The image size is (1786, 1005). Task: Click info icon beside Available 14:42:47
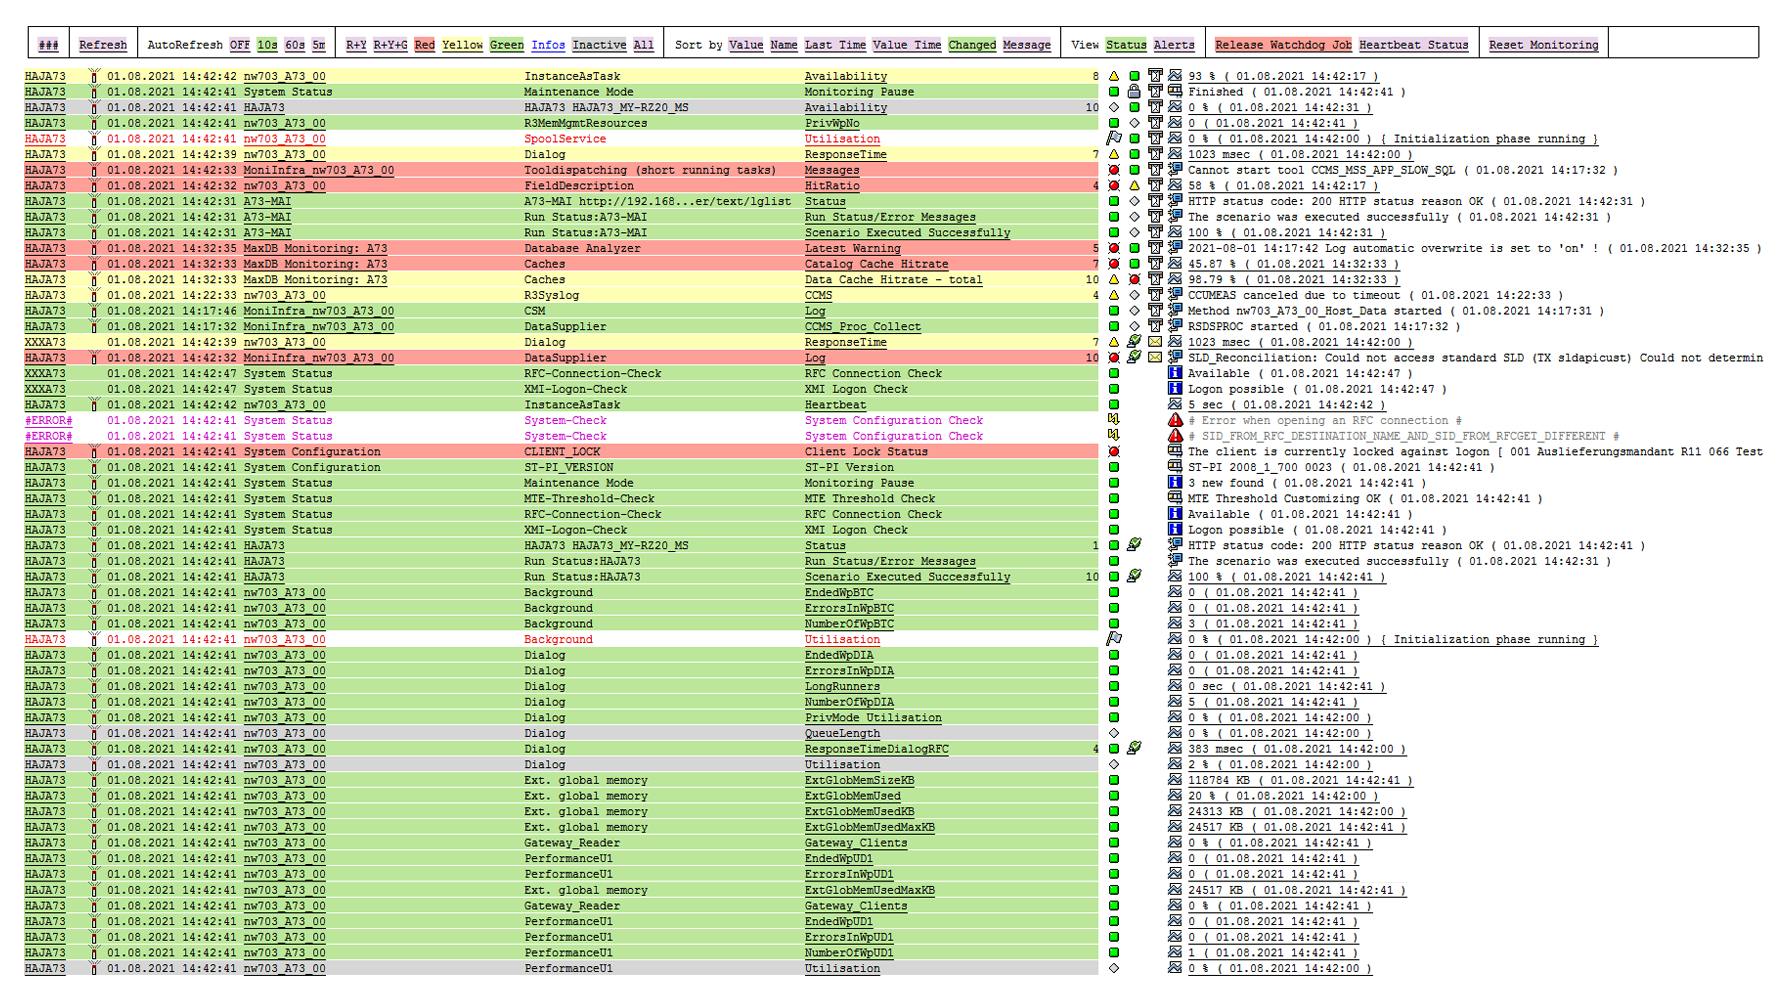point(1175,373)
